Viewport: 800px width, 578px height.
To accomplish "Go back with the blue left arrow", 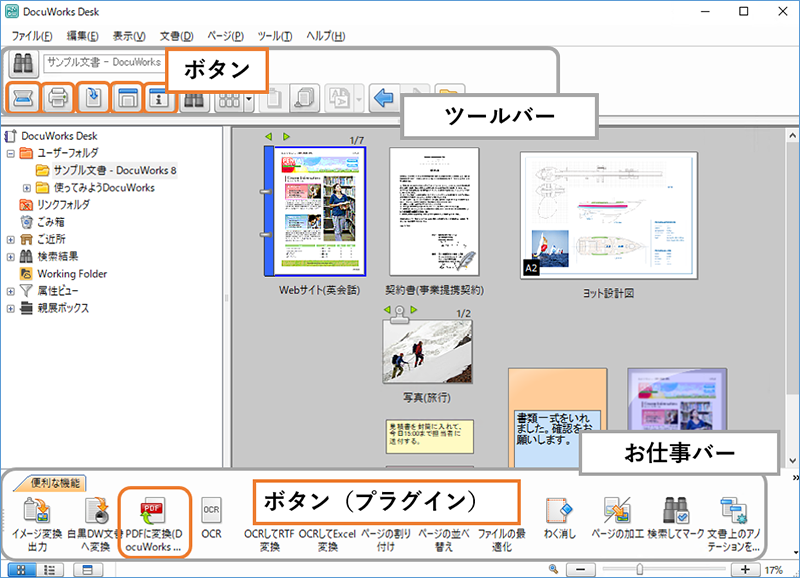I will point(384,97).
